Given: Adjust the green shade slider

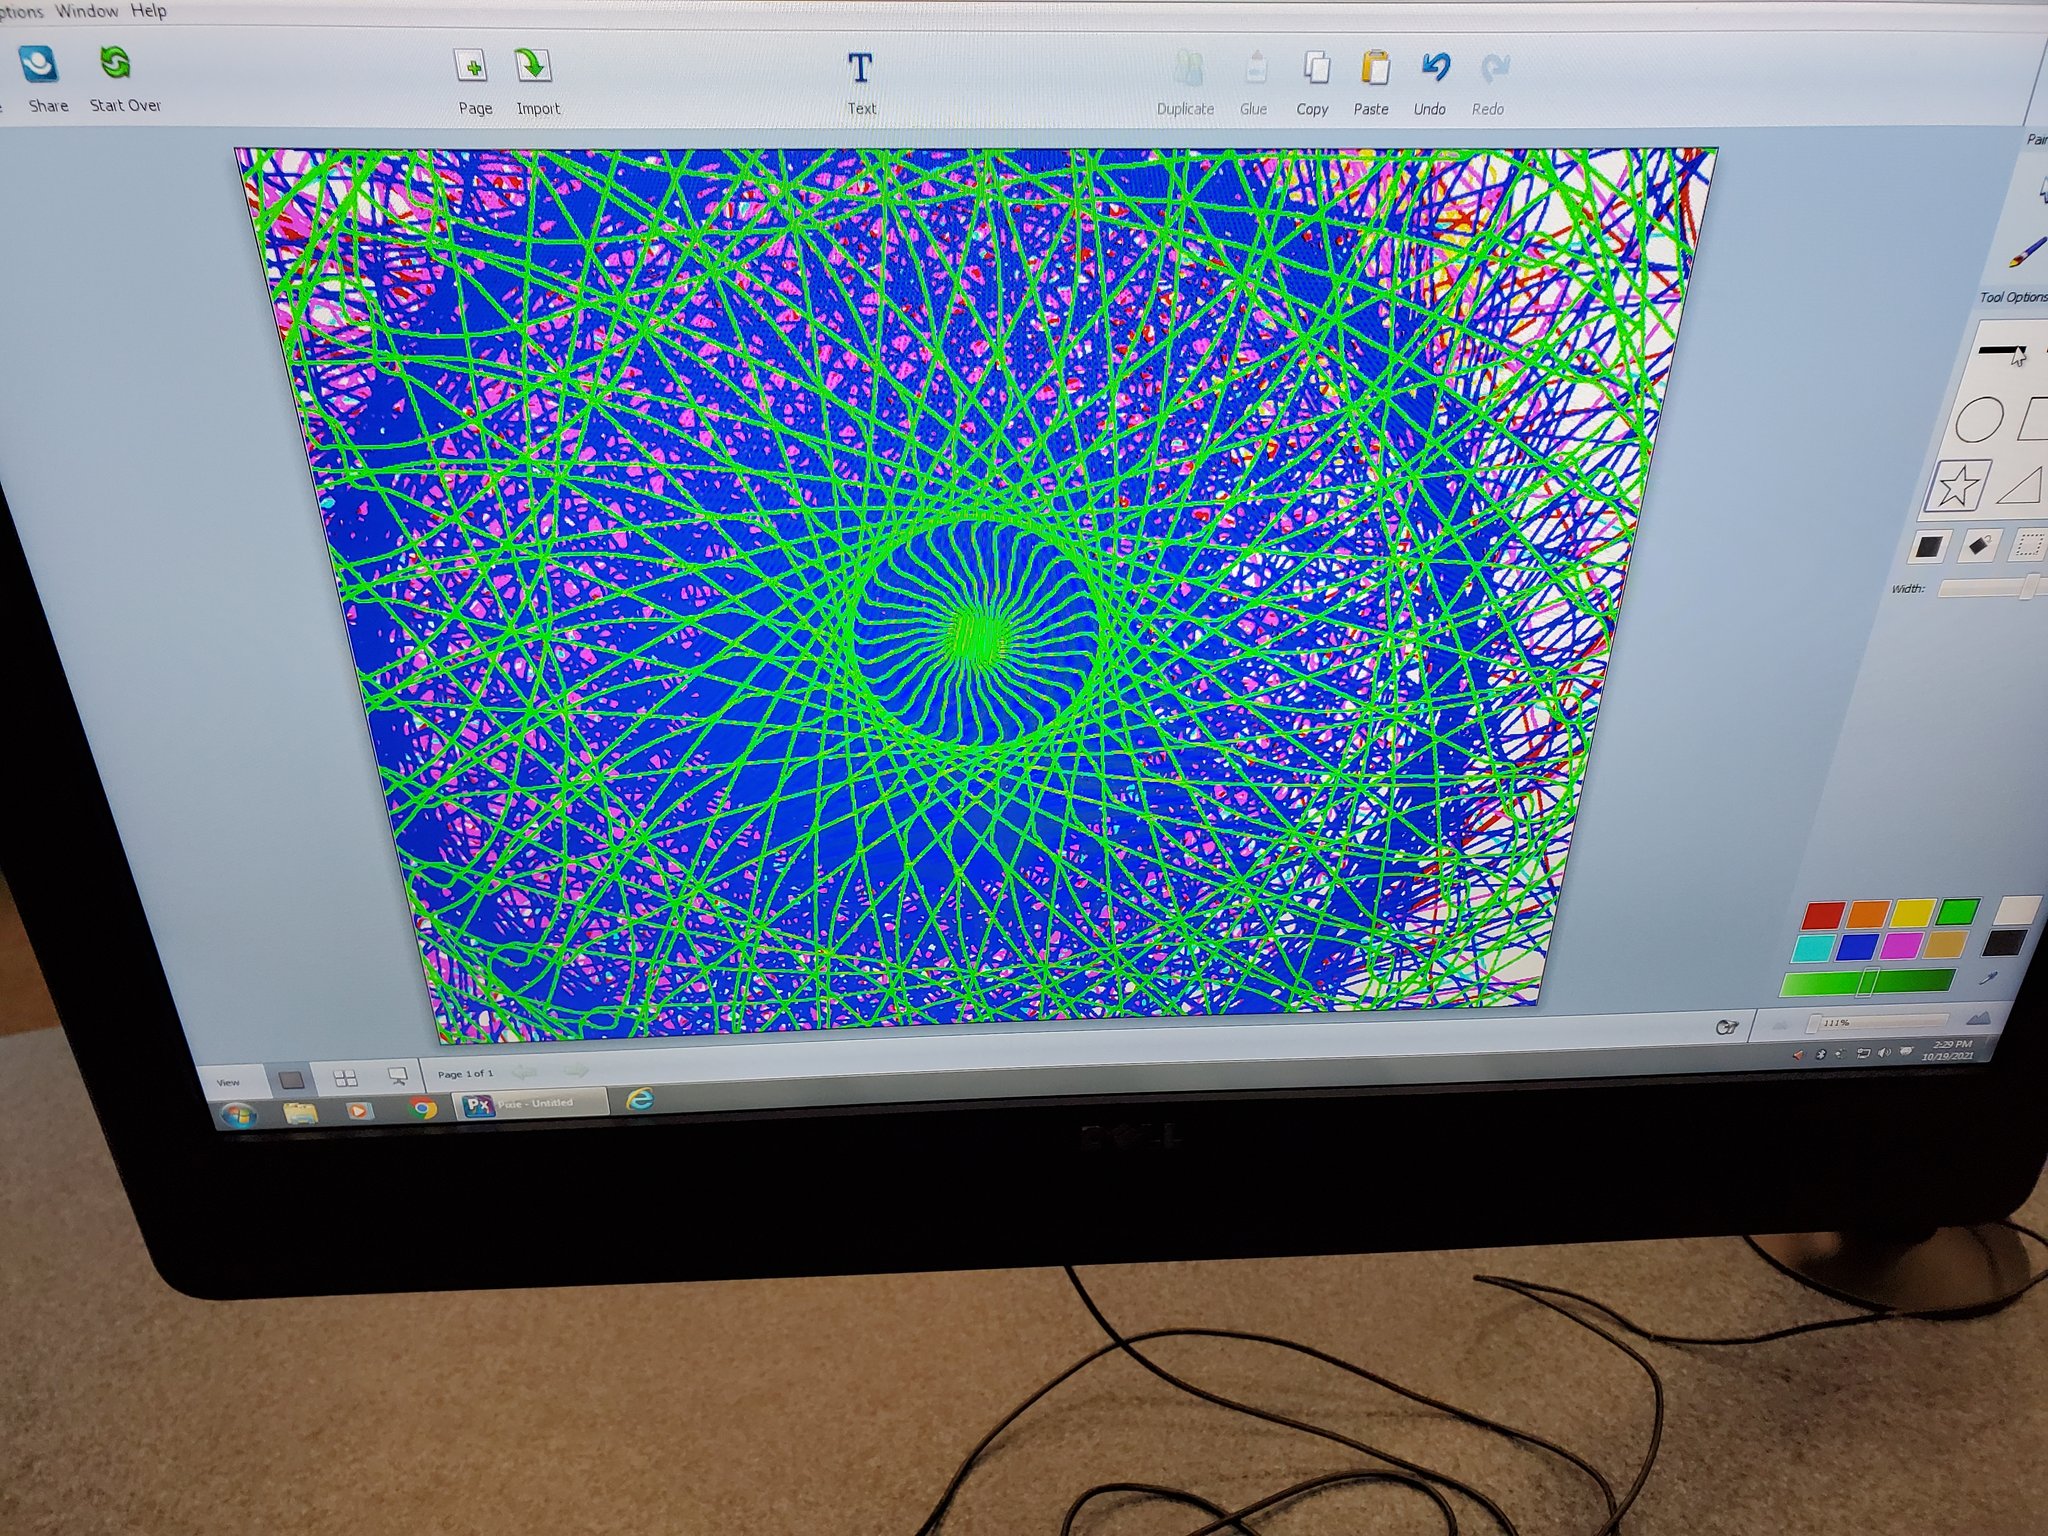Looking at the screenshot, I should 1866,982.
